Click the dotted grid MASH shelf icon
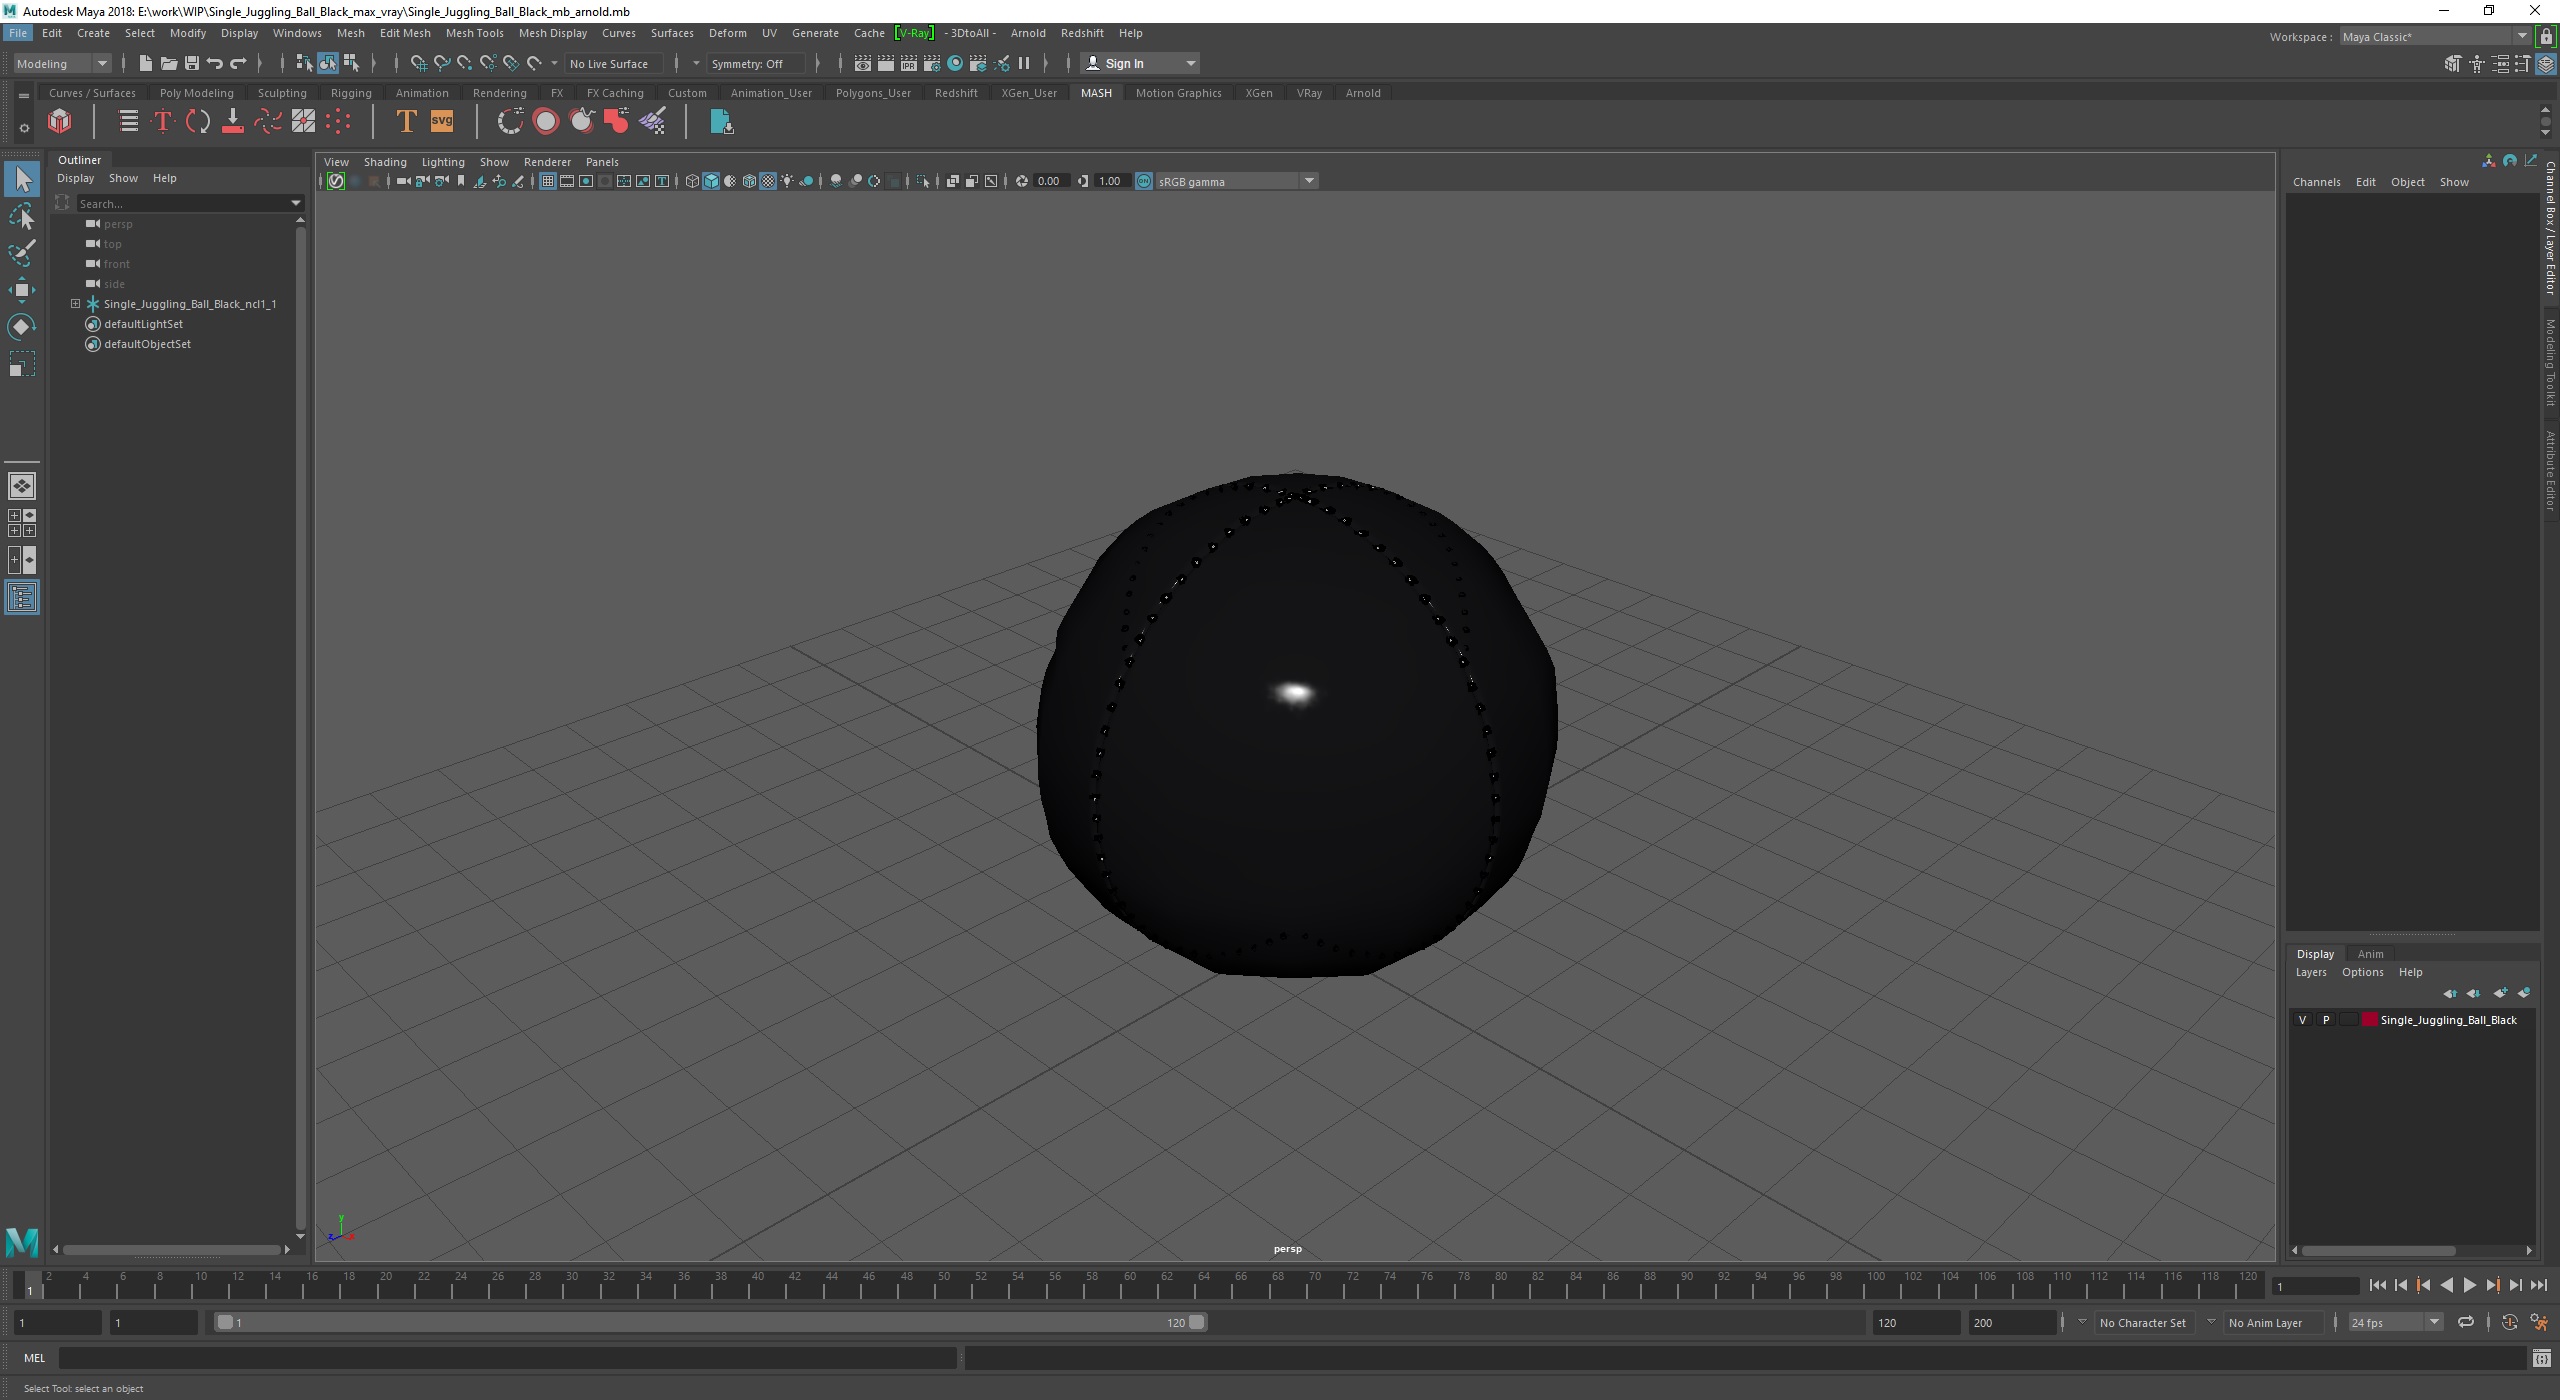 coord(338,122)
